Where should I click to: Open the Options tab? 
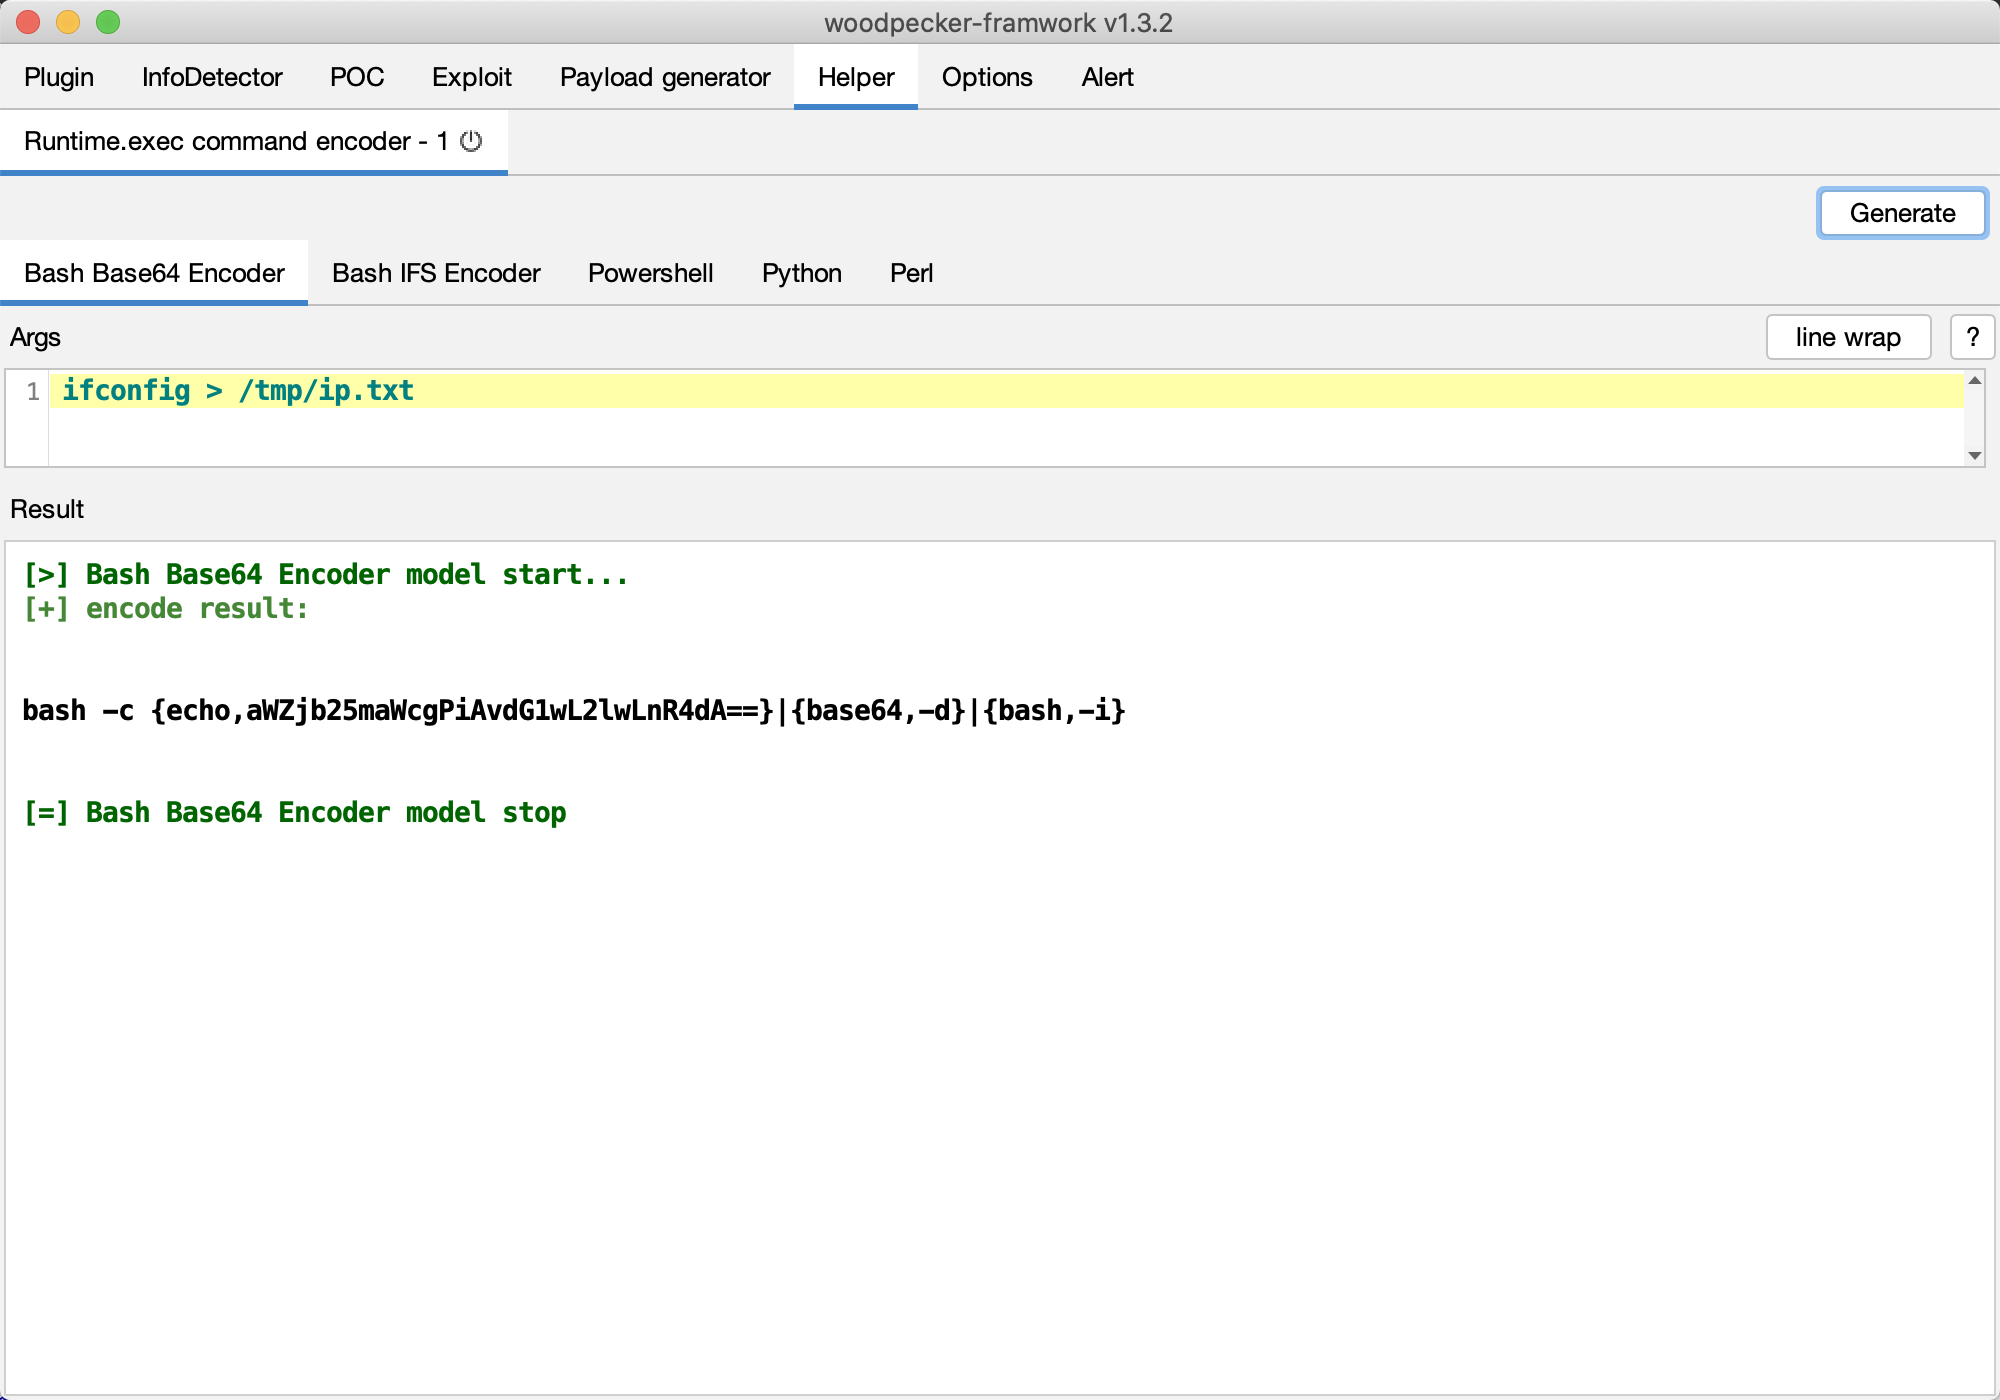pyautogui.click(x=986, y=77)
